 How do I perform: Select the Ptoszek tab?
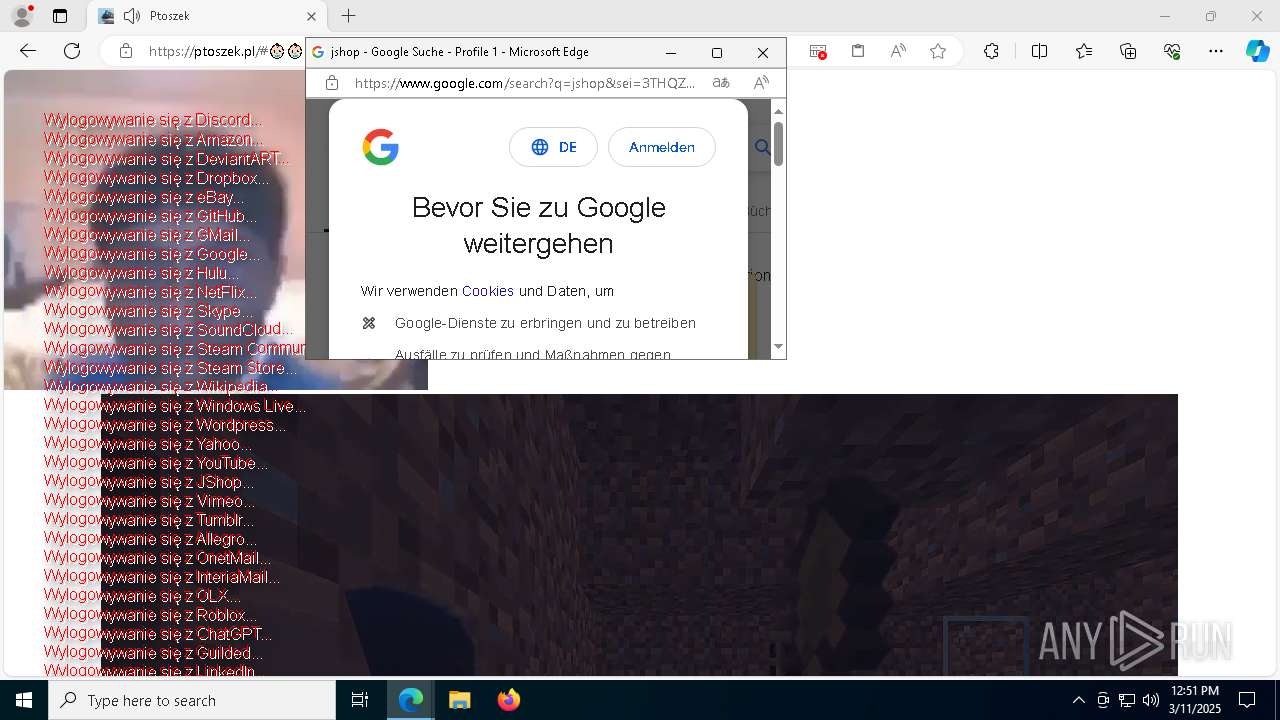206,16
